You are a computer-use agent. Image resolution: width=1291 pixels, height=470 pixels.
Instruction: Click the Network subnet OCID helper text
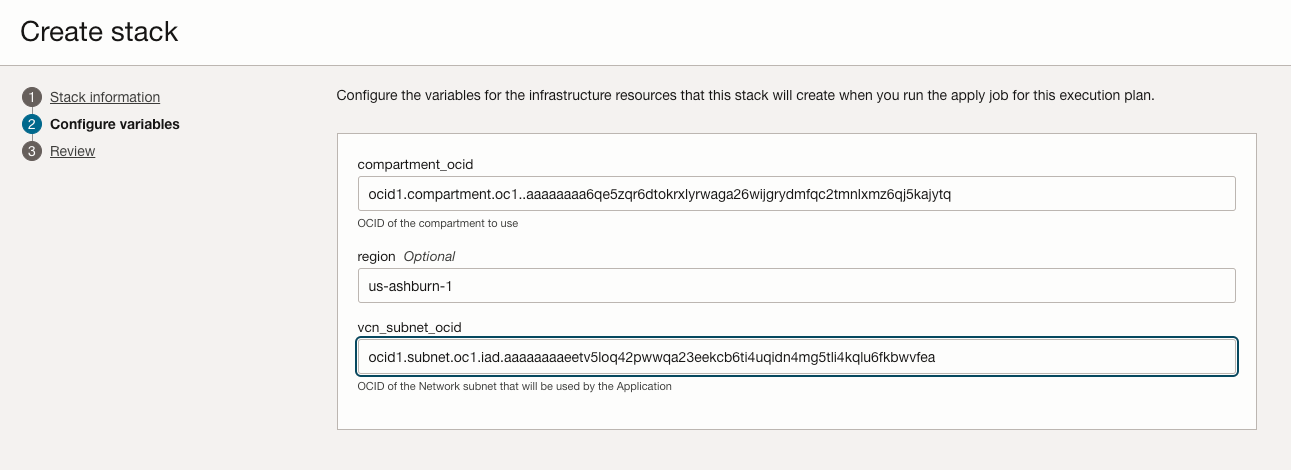tap(514, 386)
